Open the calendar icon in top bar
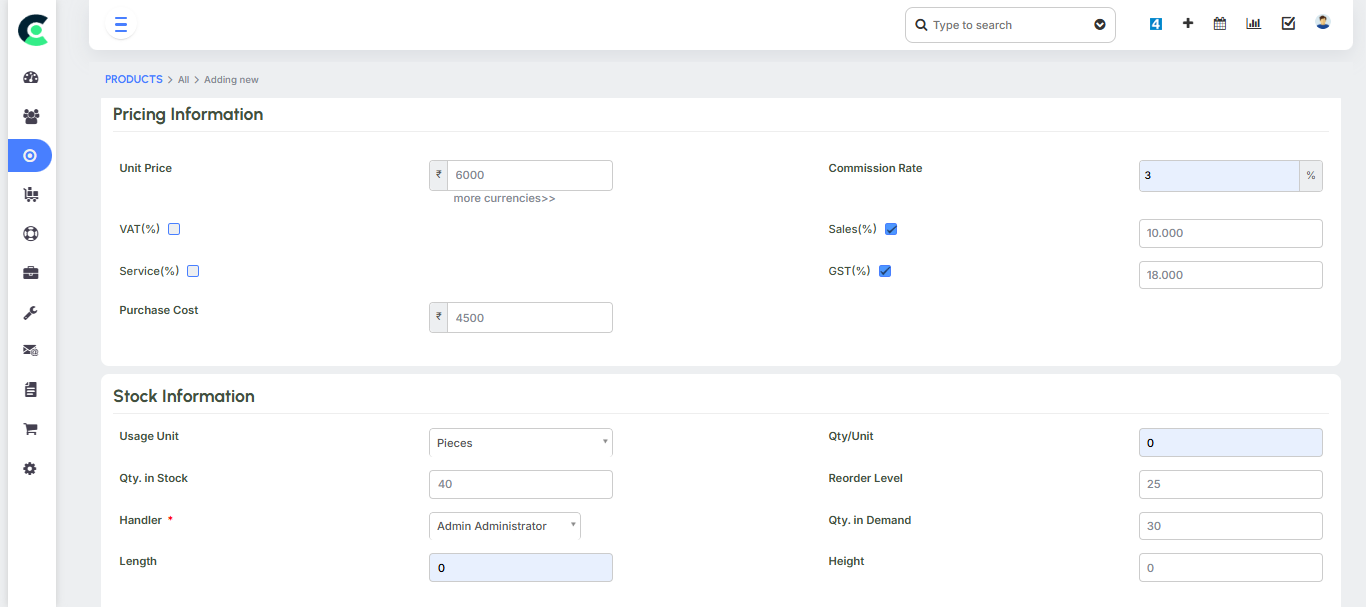Viewport: 1366px width, 607px height. pyautogui.click(x=1220, y=24)
